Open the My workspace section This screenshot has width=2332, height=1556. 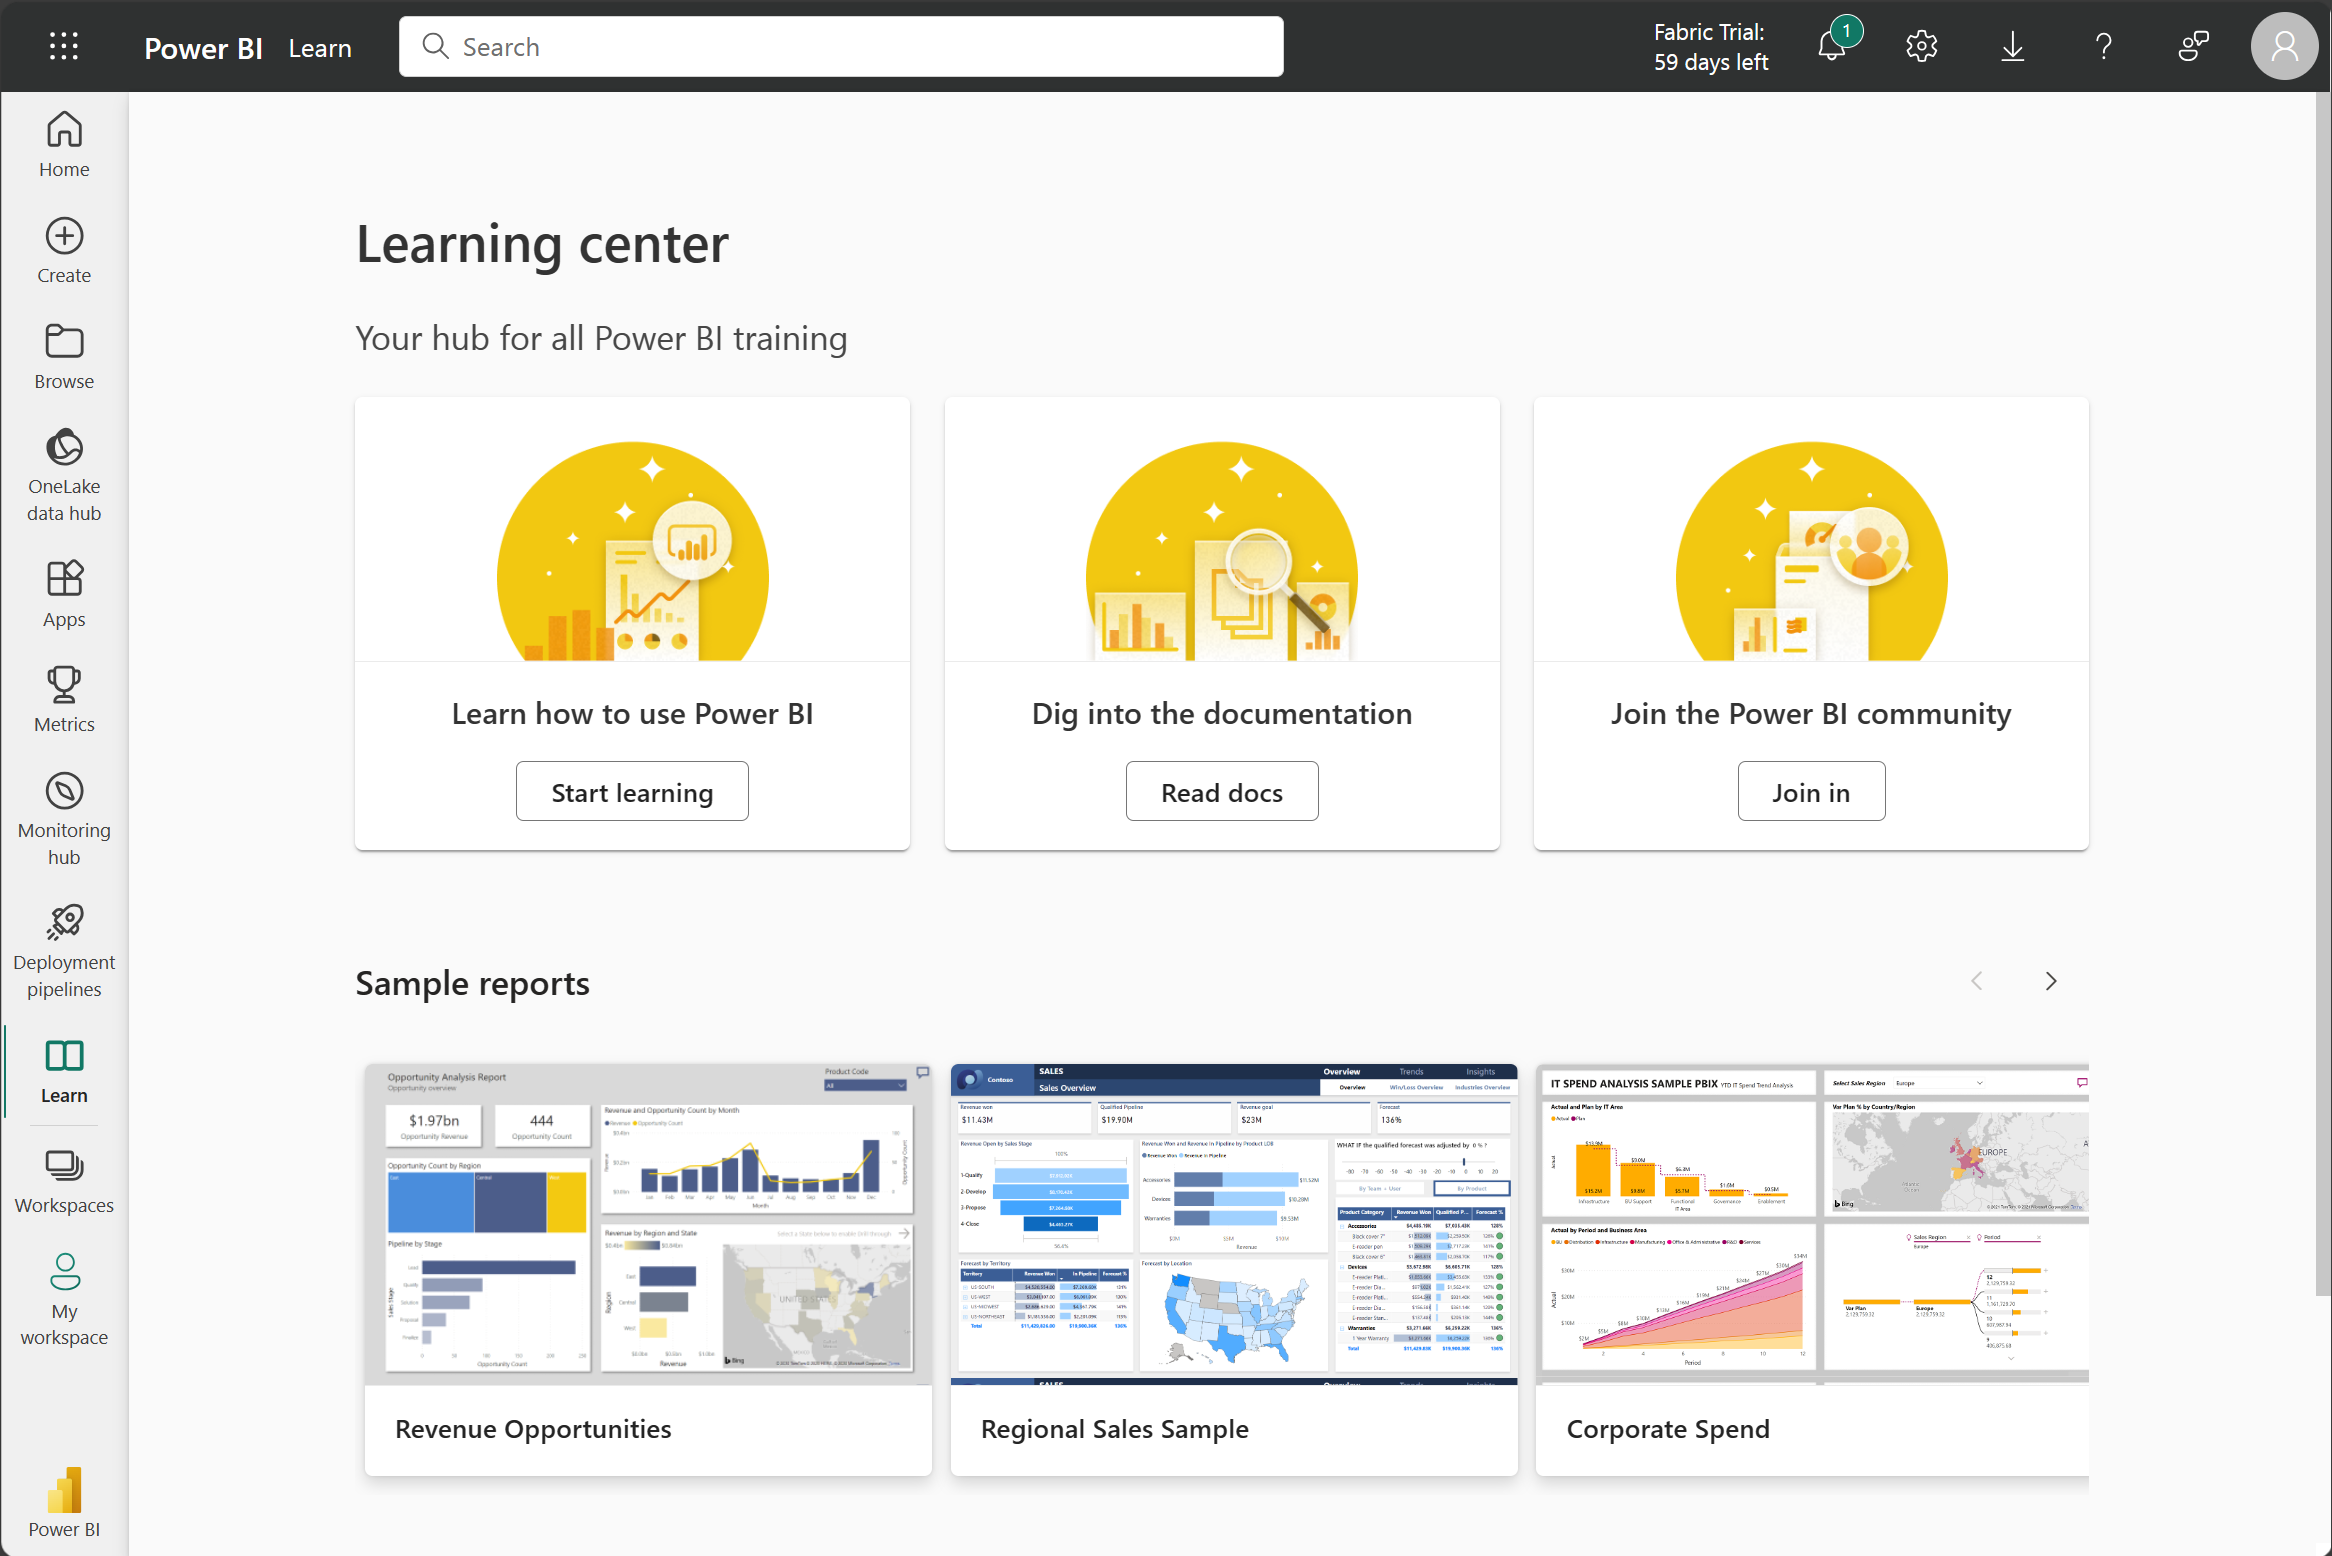[x=66, y=1301]
